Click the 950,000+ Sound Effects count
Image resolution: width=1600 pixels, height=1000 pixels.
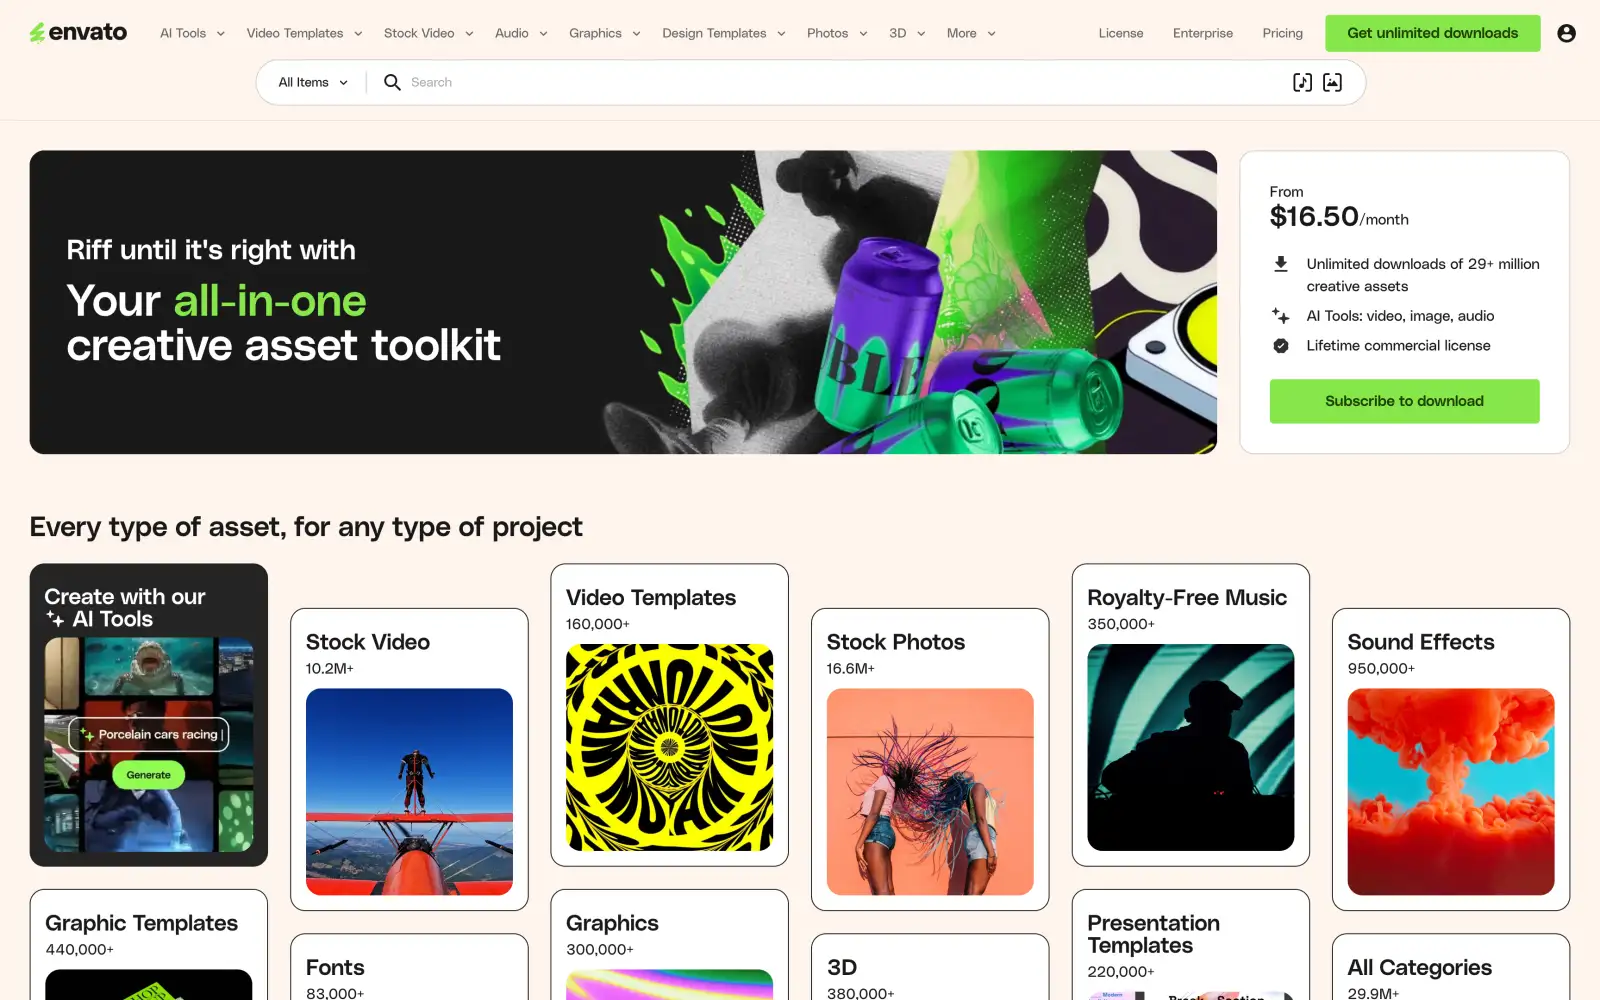[1381, 669]
